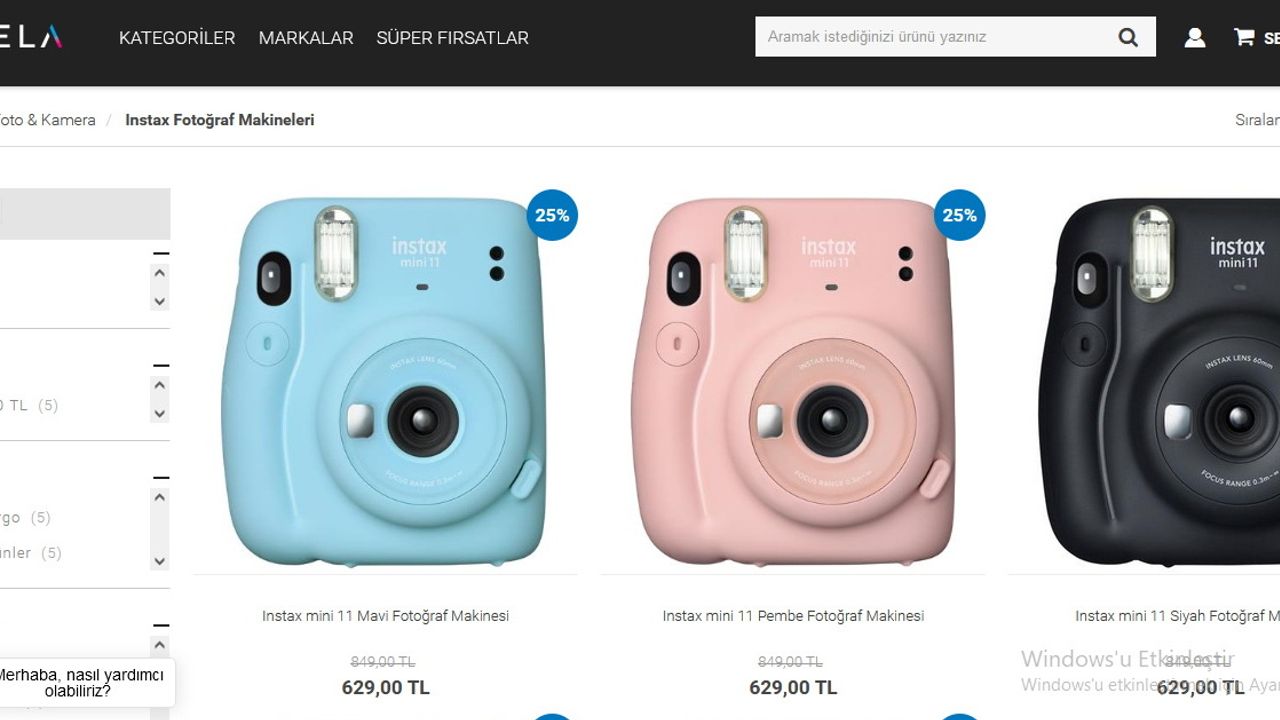Go to SÜPER FIRSATLAR
Screen dimensions: 1280x720
pyautogui.click(x=452, y=38)
